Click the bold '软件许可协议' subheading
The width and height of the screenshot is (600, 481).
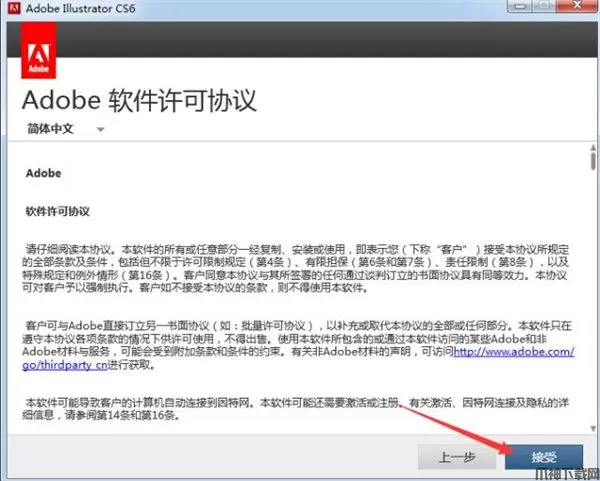point(57,211)
